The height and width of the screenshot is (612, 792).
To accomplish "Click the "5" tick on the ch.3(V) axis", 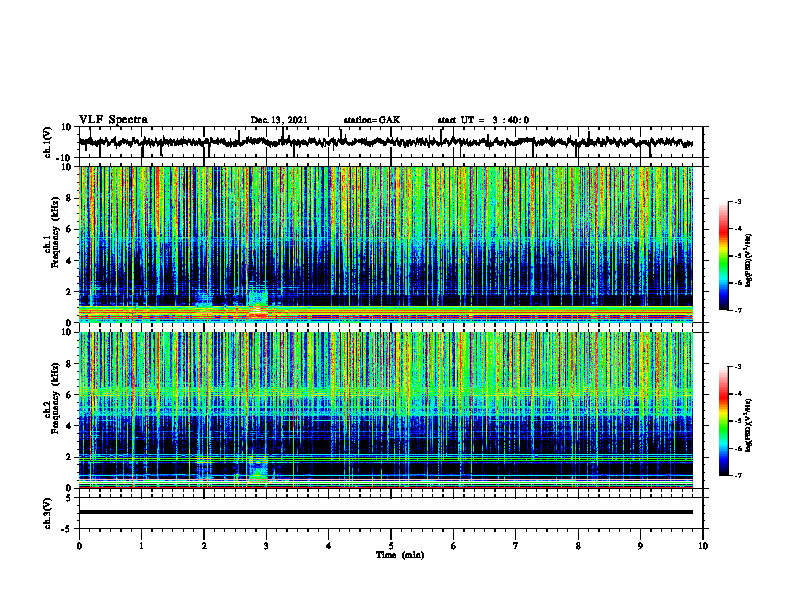I will coord(70,498).
